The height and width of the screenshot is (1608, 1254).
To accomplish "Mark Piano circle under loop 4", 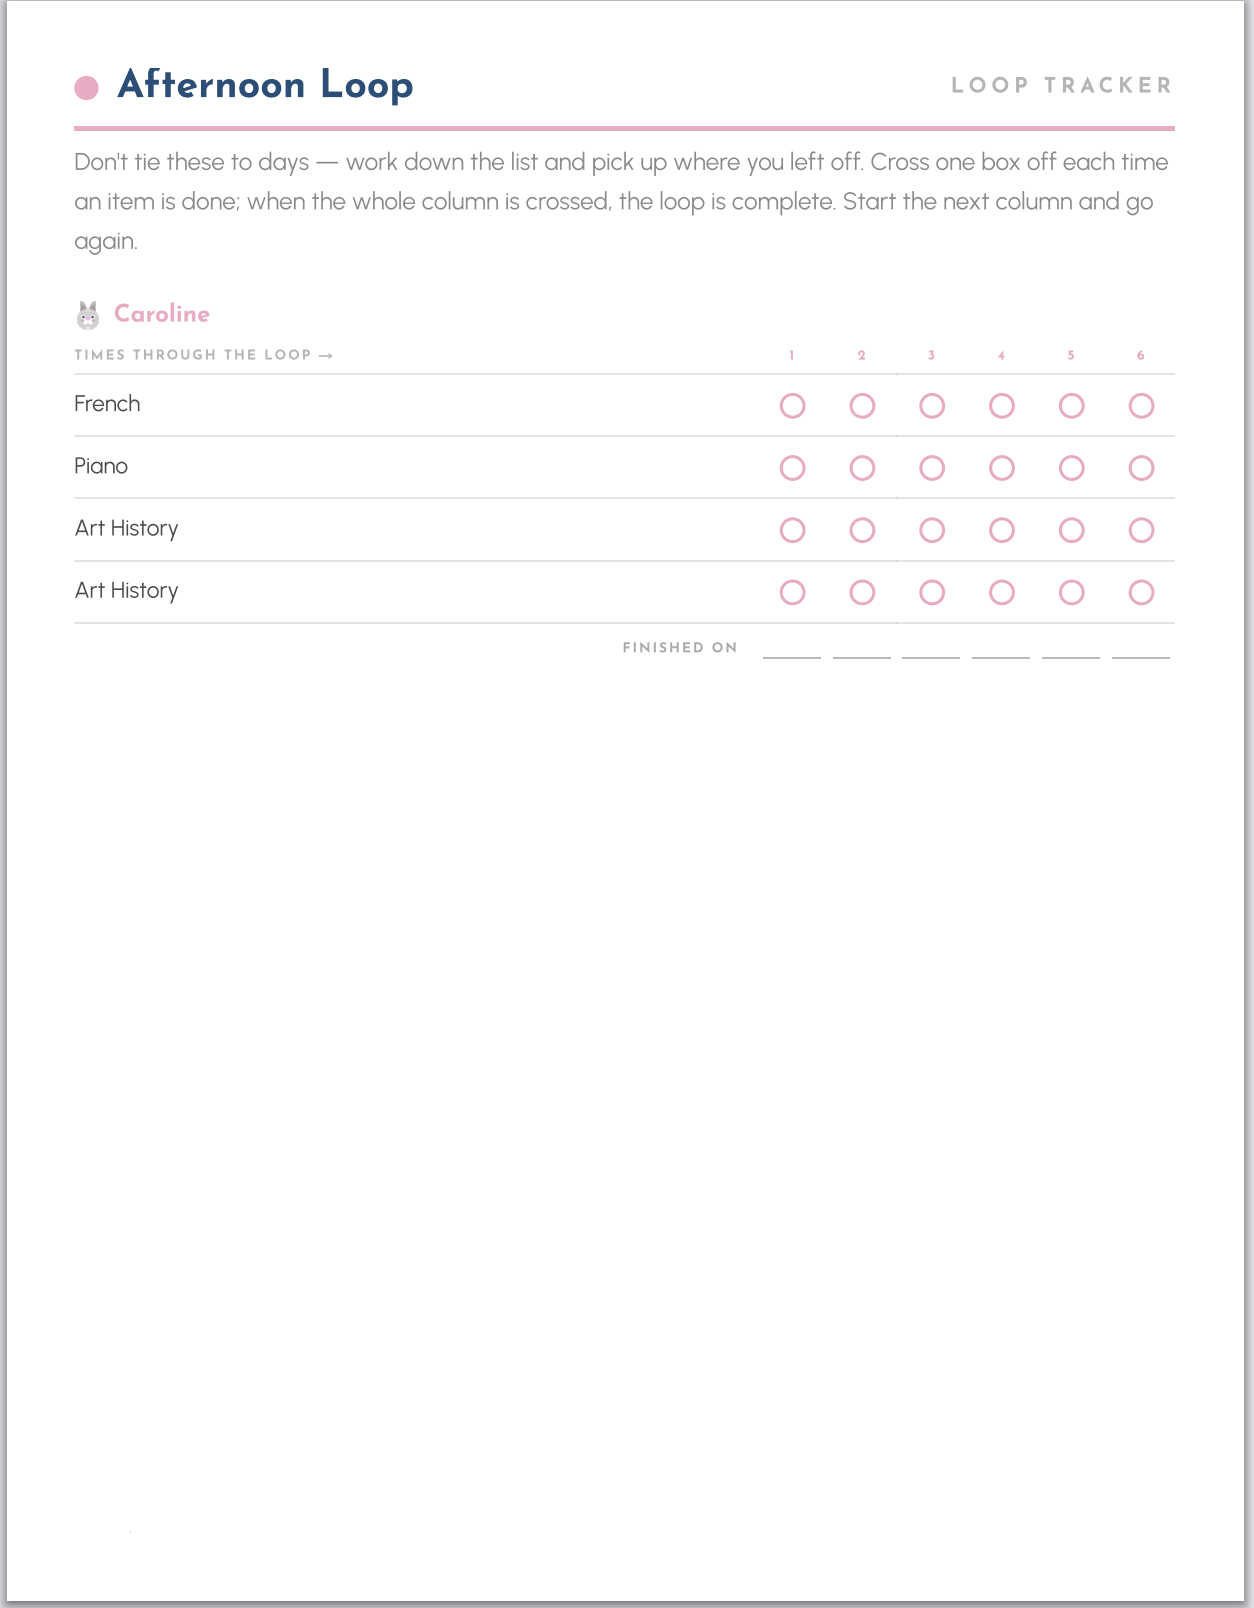I will click(x=1001, y=468).
